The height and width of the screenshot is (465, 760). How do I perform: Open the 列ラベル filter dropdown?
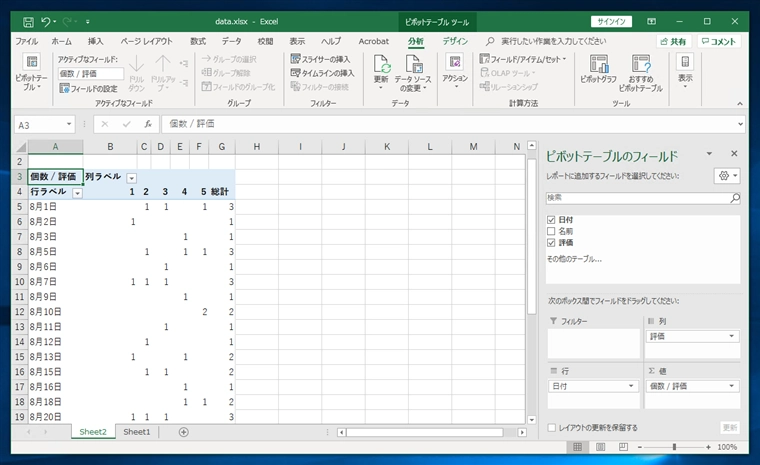(131, 177)
